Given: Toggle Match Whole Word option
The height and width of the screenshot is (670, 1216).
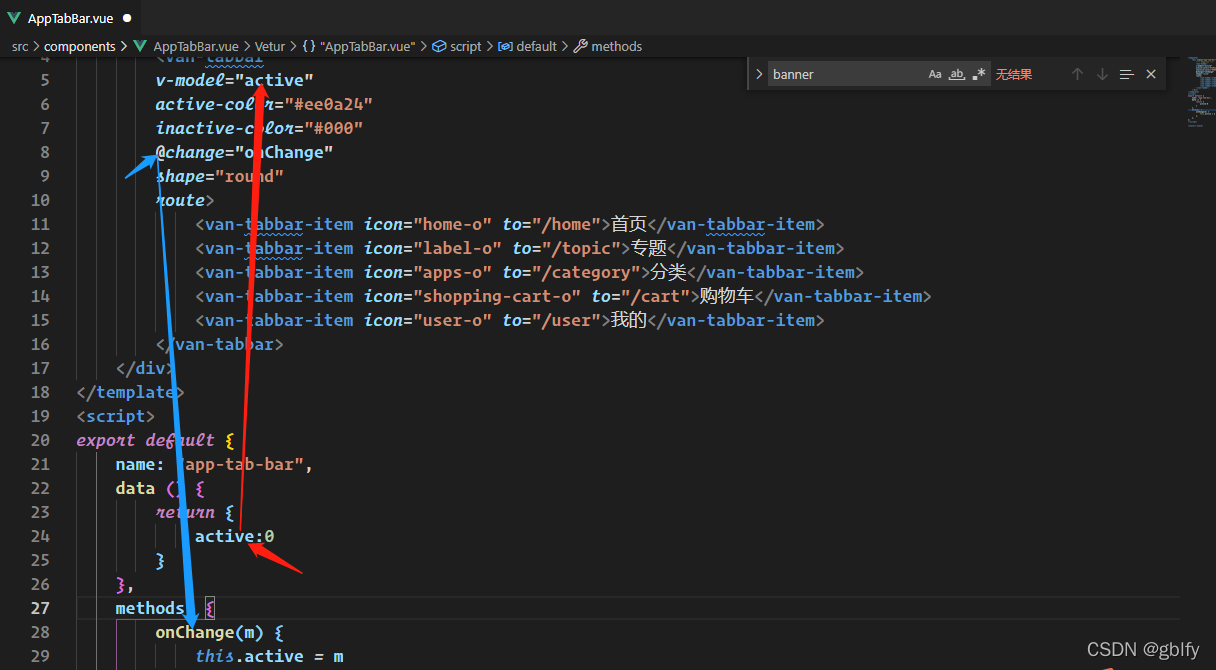Looking at the screenshot, I should (957, 74).
